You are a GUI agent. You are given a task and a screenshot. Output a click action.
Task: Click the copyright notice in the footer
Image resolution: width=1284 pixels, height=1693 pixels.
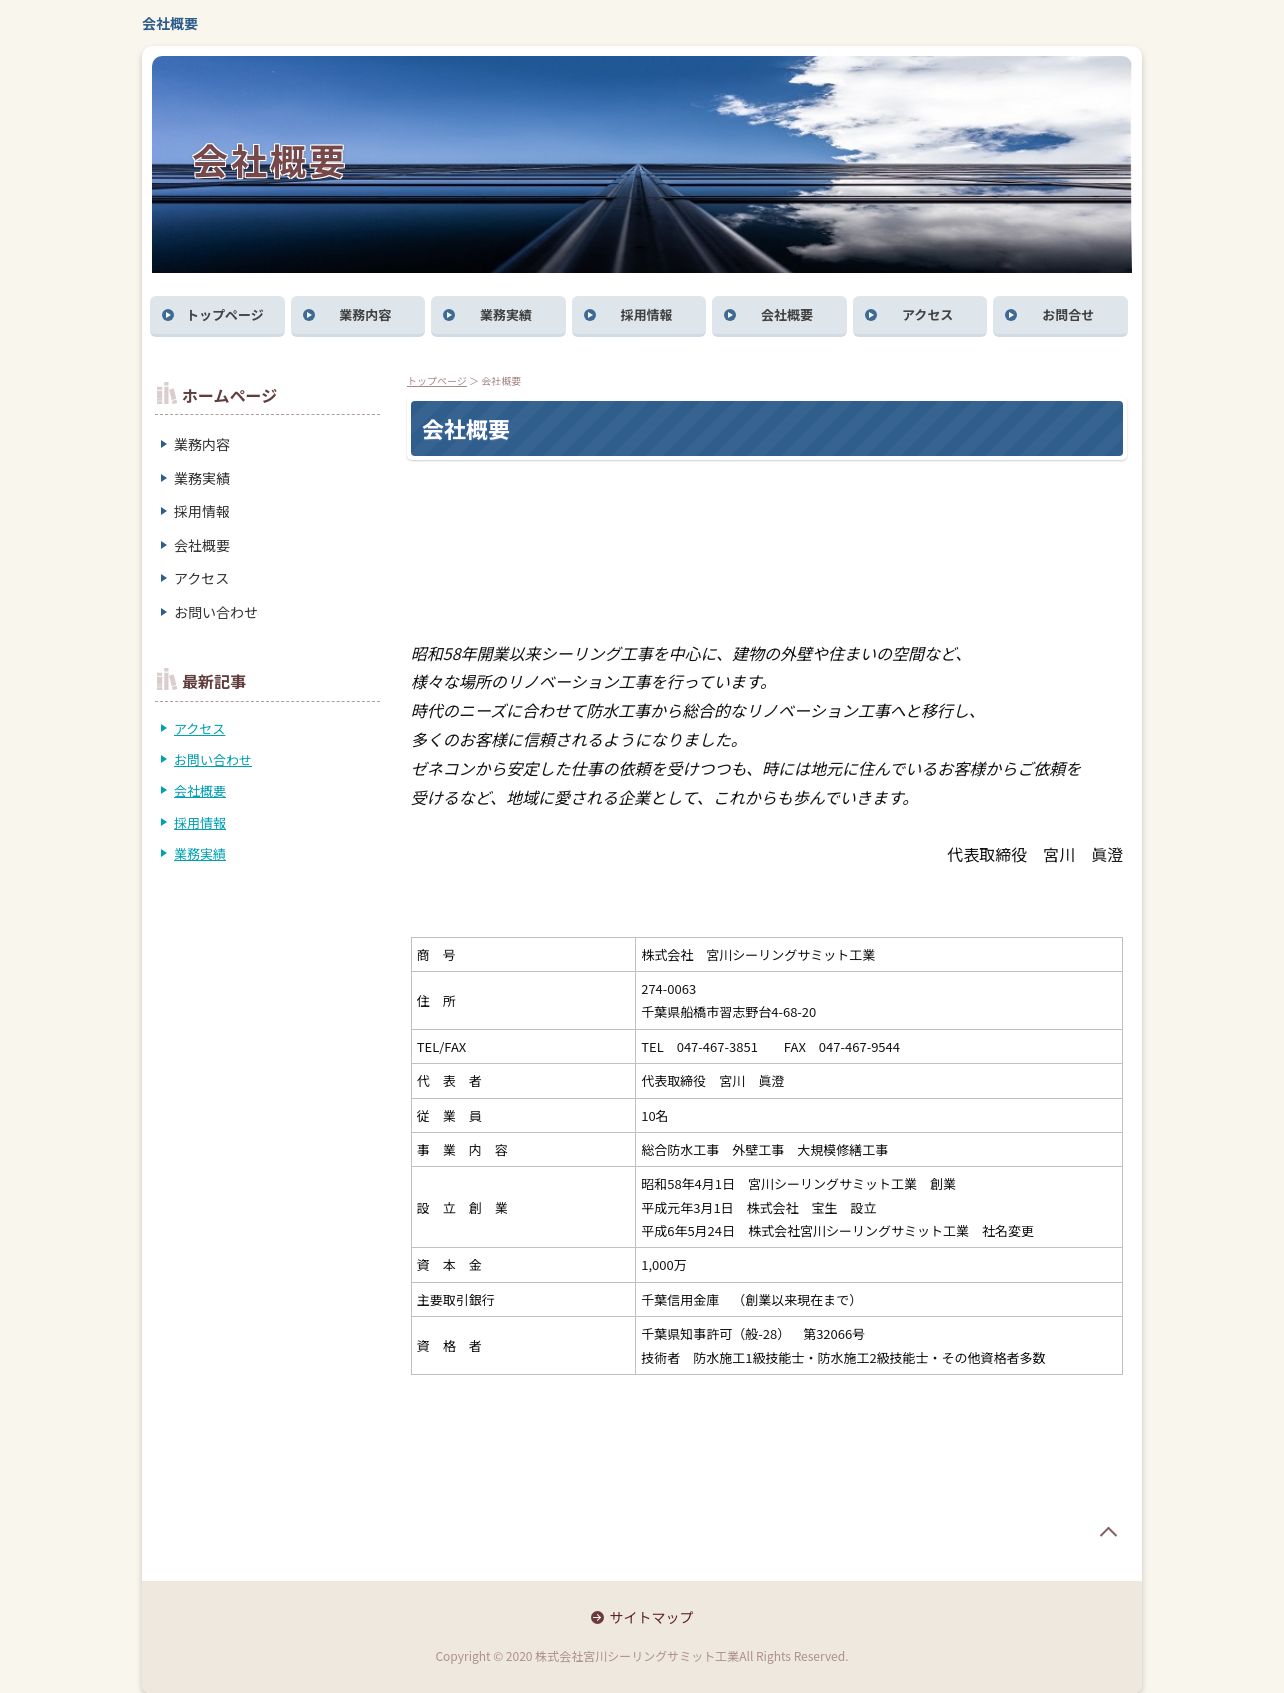[642, 1656]
